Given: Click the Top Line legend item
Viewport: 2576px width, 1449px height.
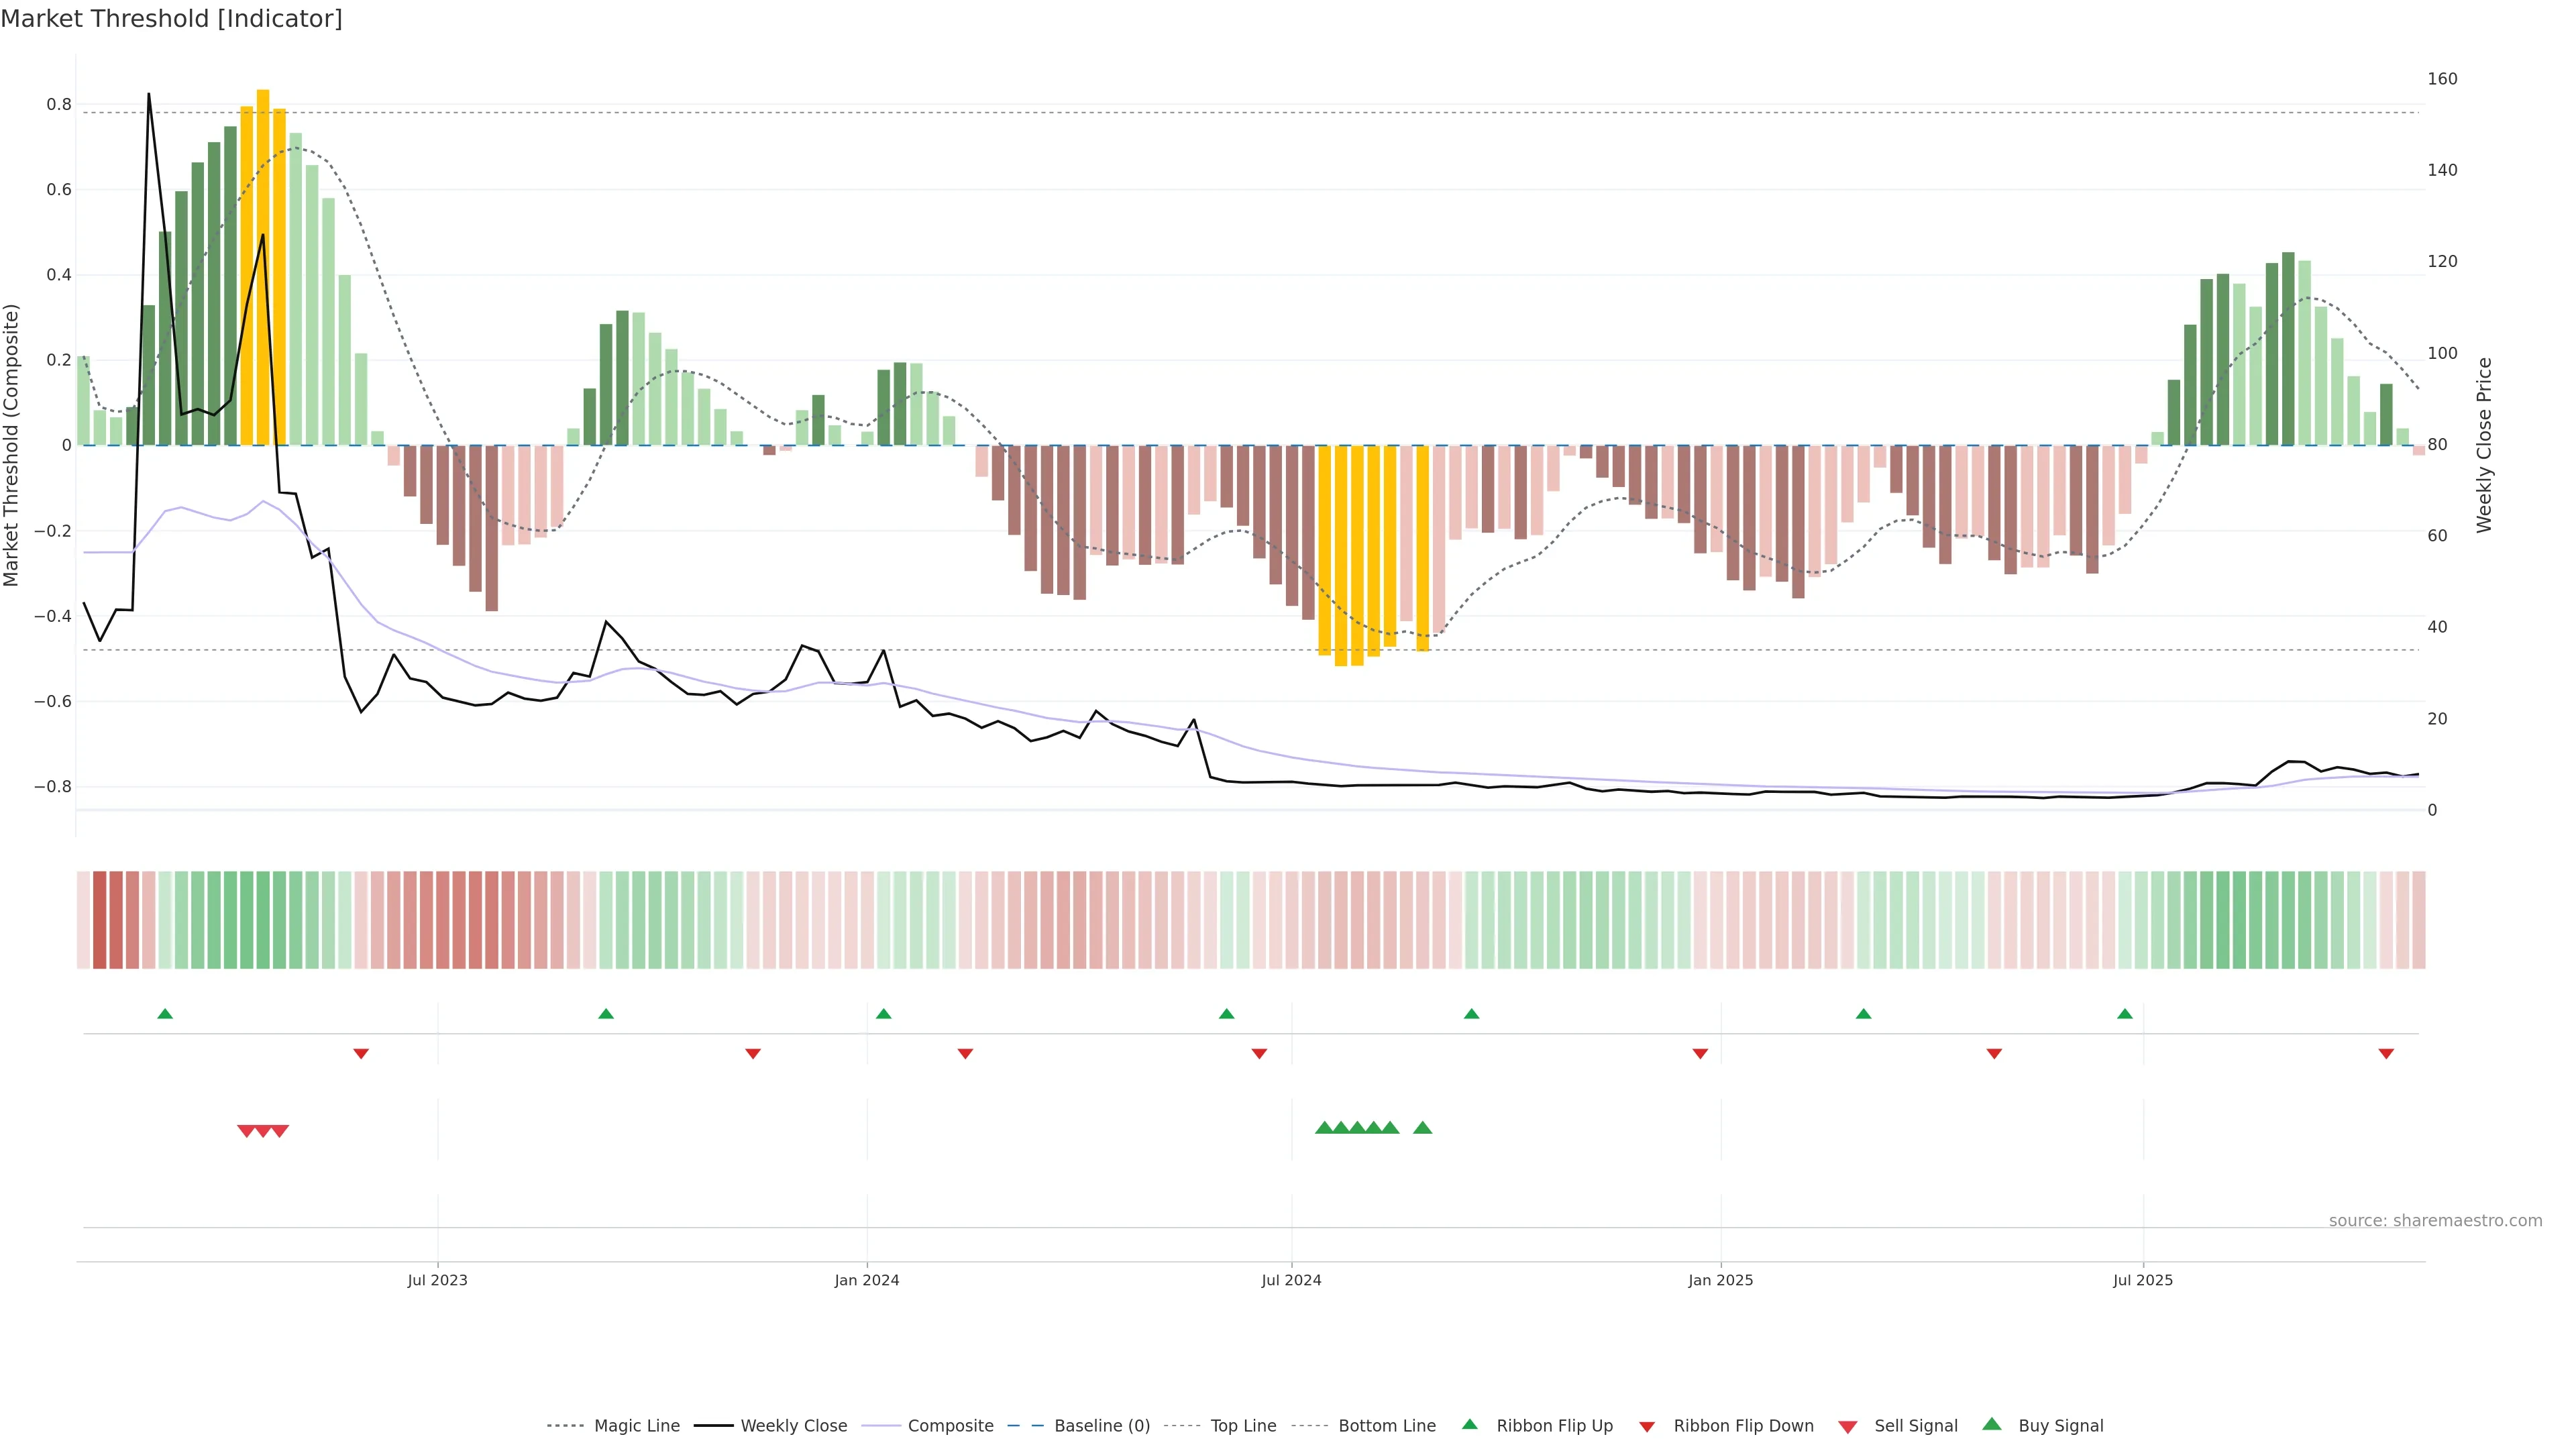Looking at the screenshot, I should coord(1243,1426).
